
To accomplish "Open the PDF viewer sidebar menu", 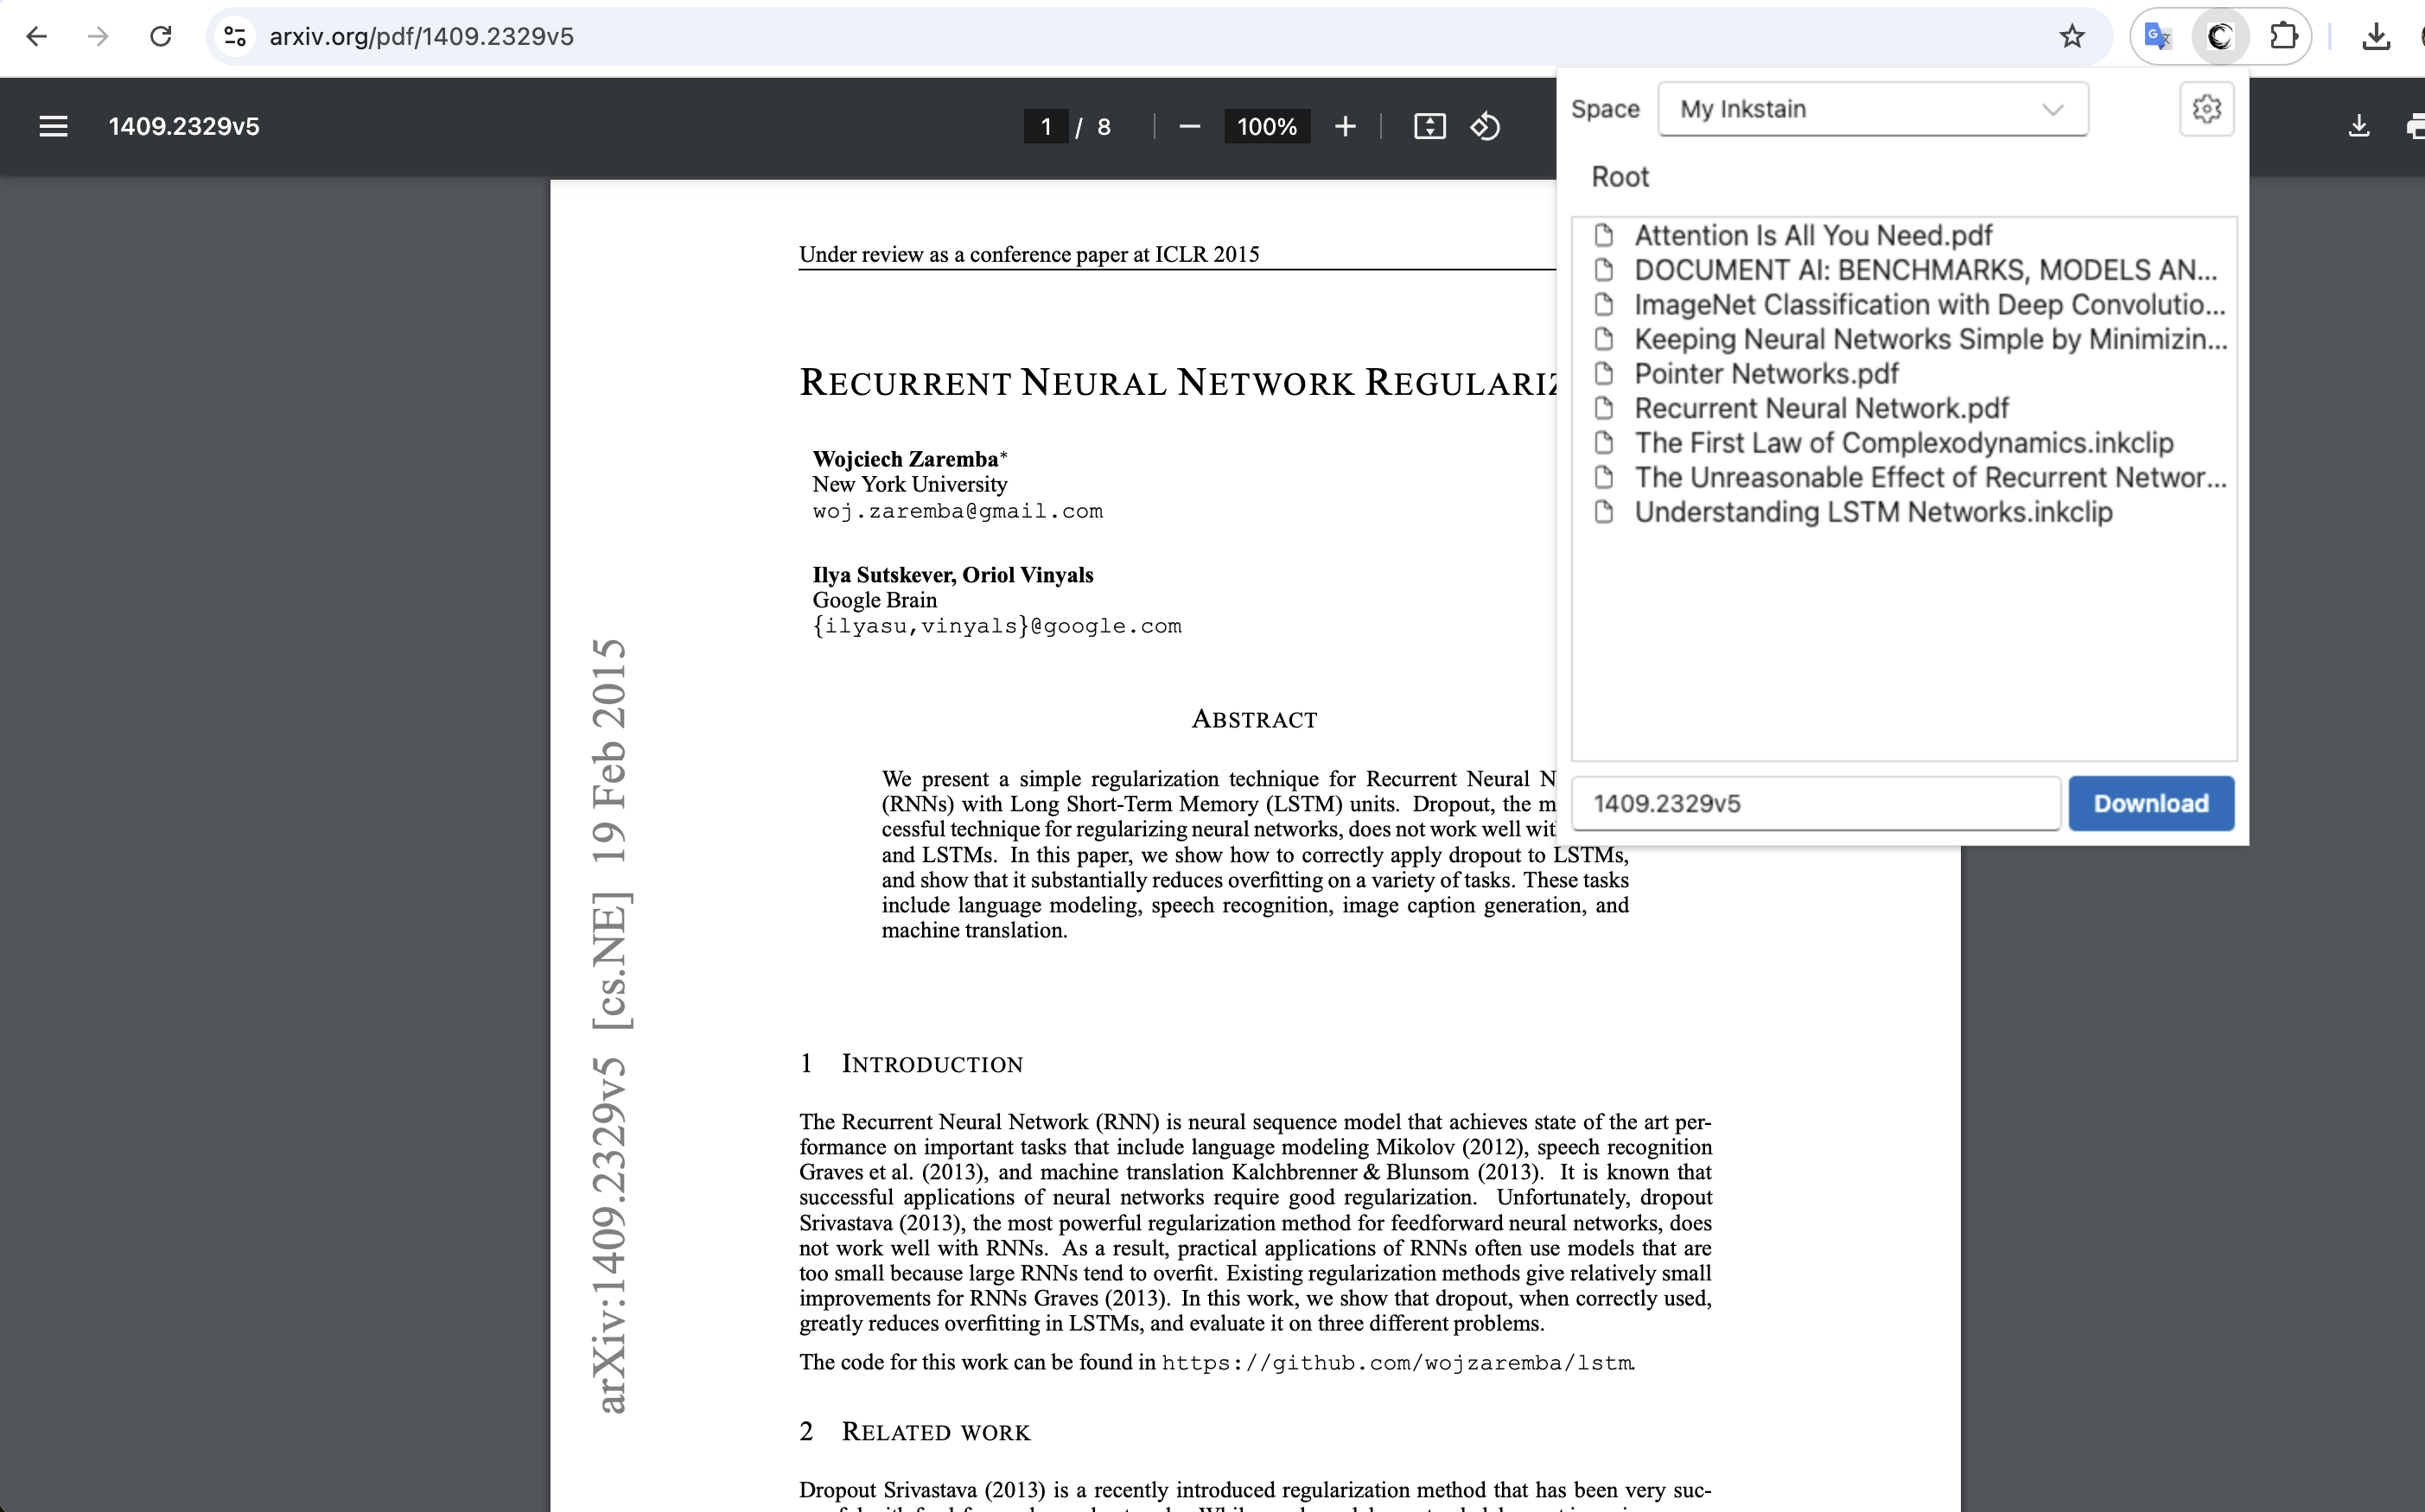I will [53, 126].
